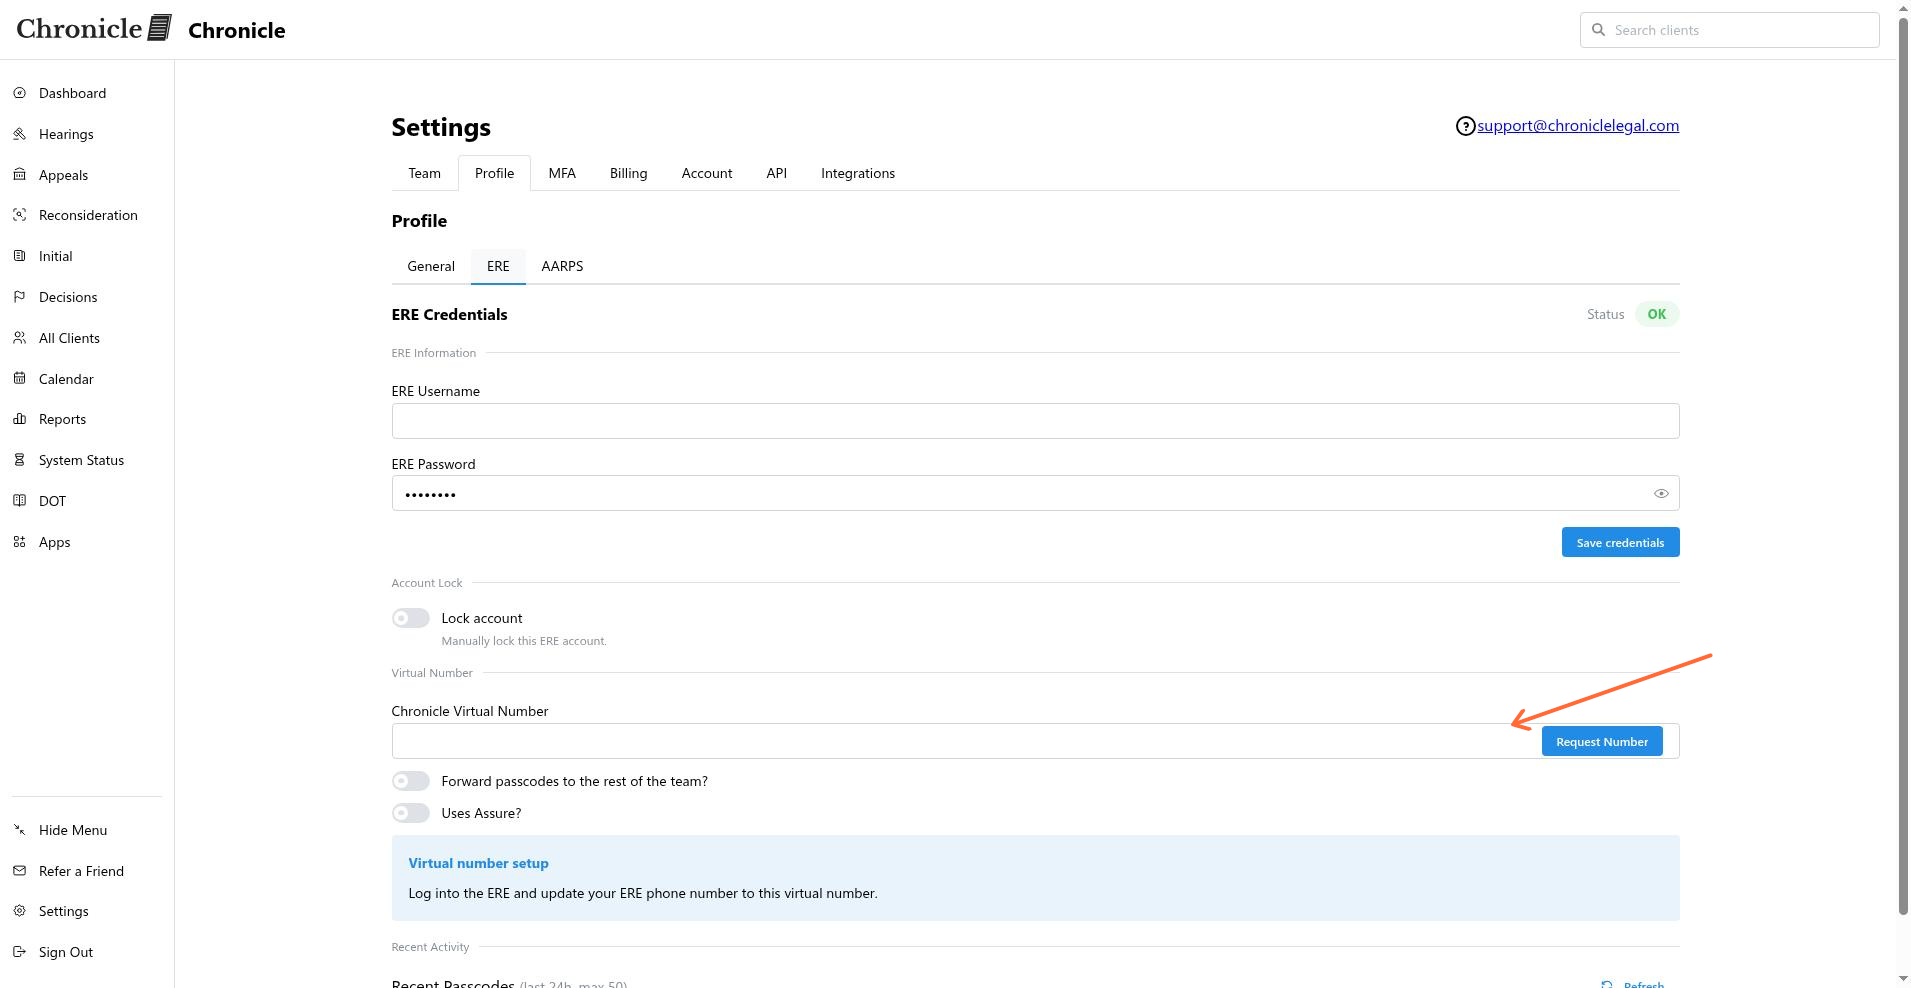Focus the ERE Password input field
The image size is (1911, 988).
(x=1035, y=493)
